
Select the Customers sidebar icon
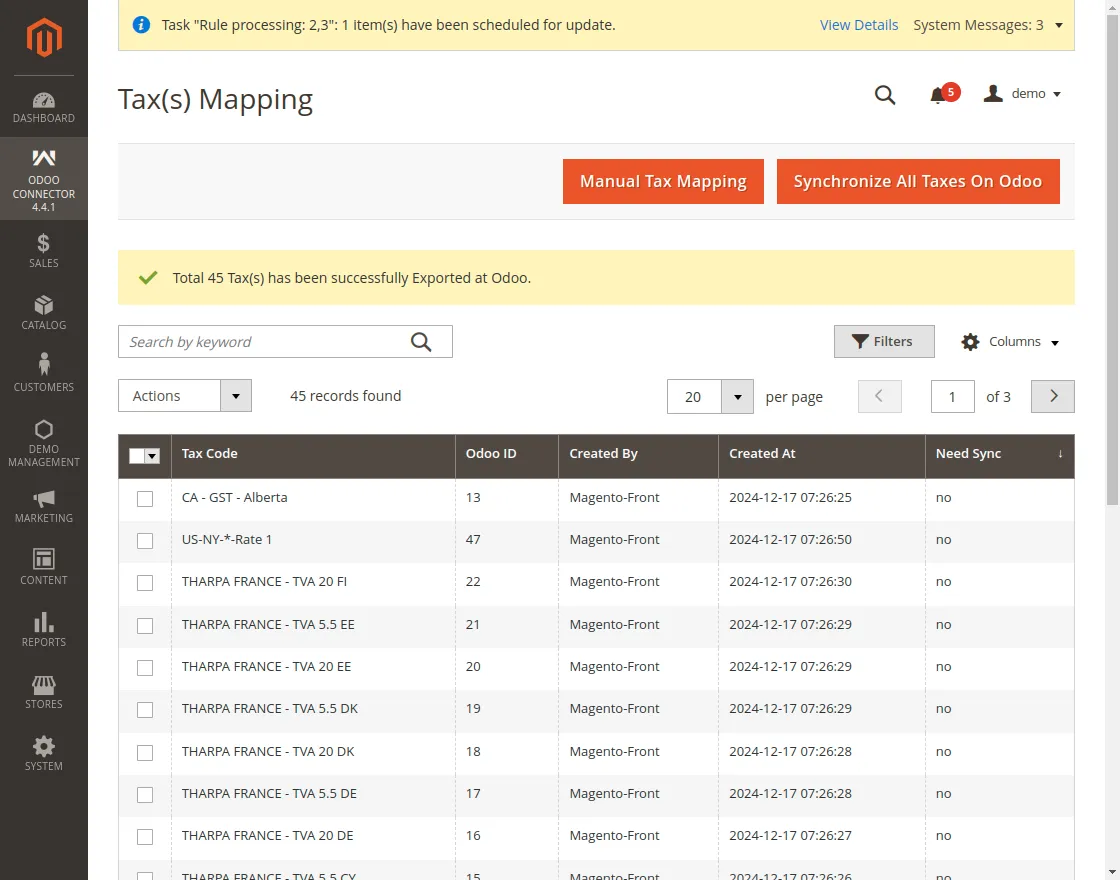pos(43,373)
